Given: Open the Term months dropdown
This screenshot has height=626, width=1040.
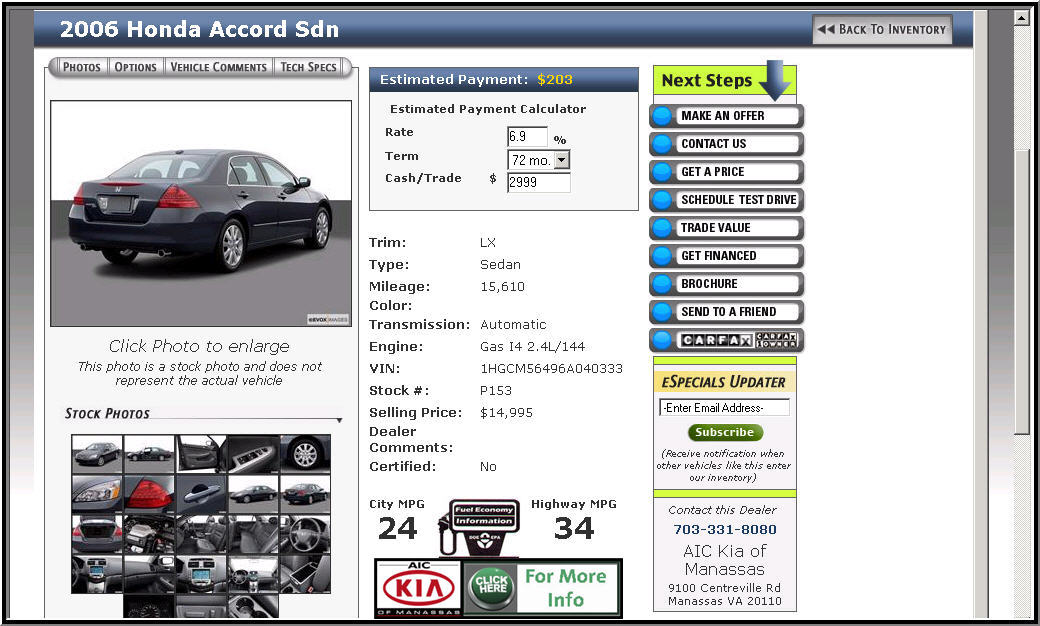Looking at the screenshot, I should 539,160.
